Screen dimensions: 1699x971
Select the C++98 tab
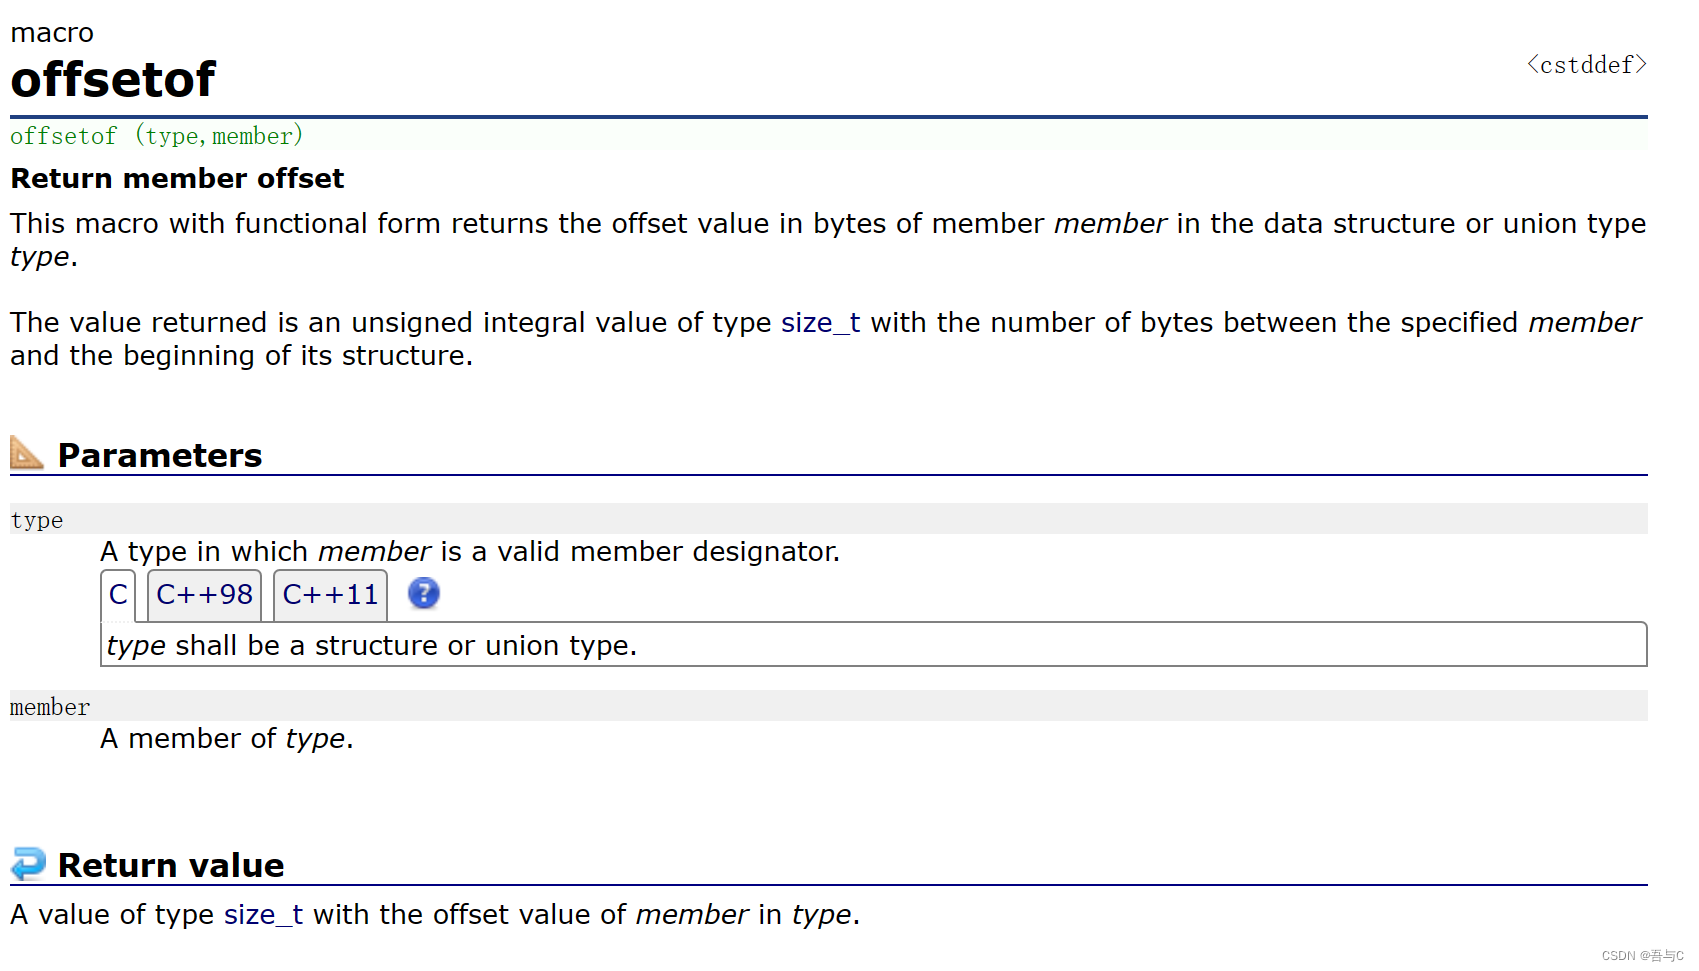point(205,595)
